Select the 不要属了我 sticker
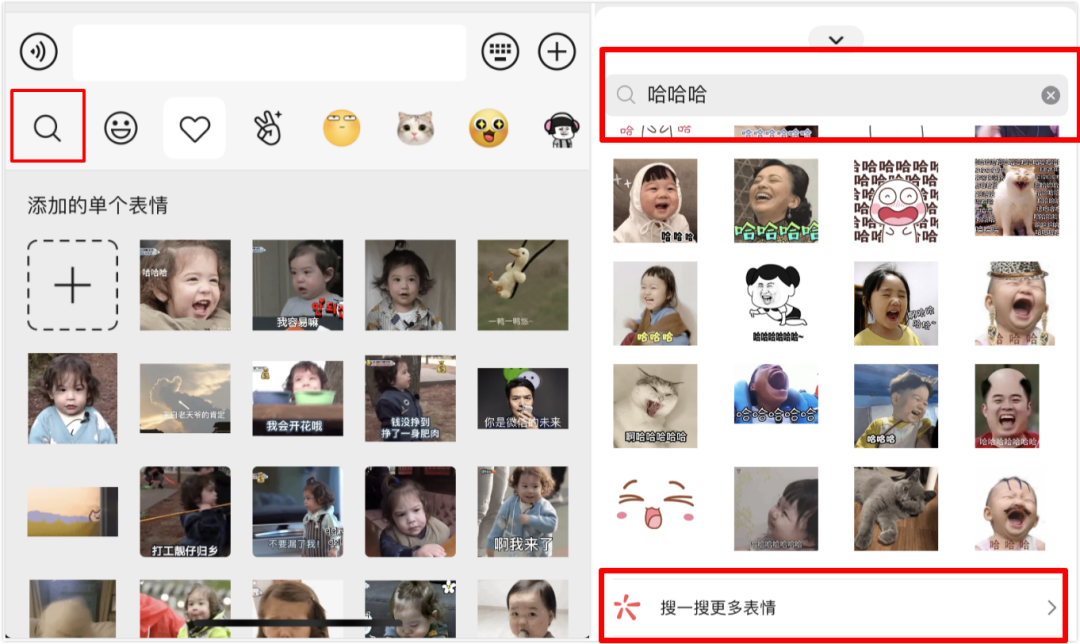Image resolution: width=1080 pixels, height=644 pixels. (x=298, y=512)
